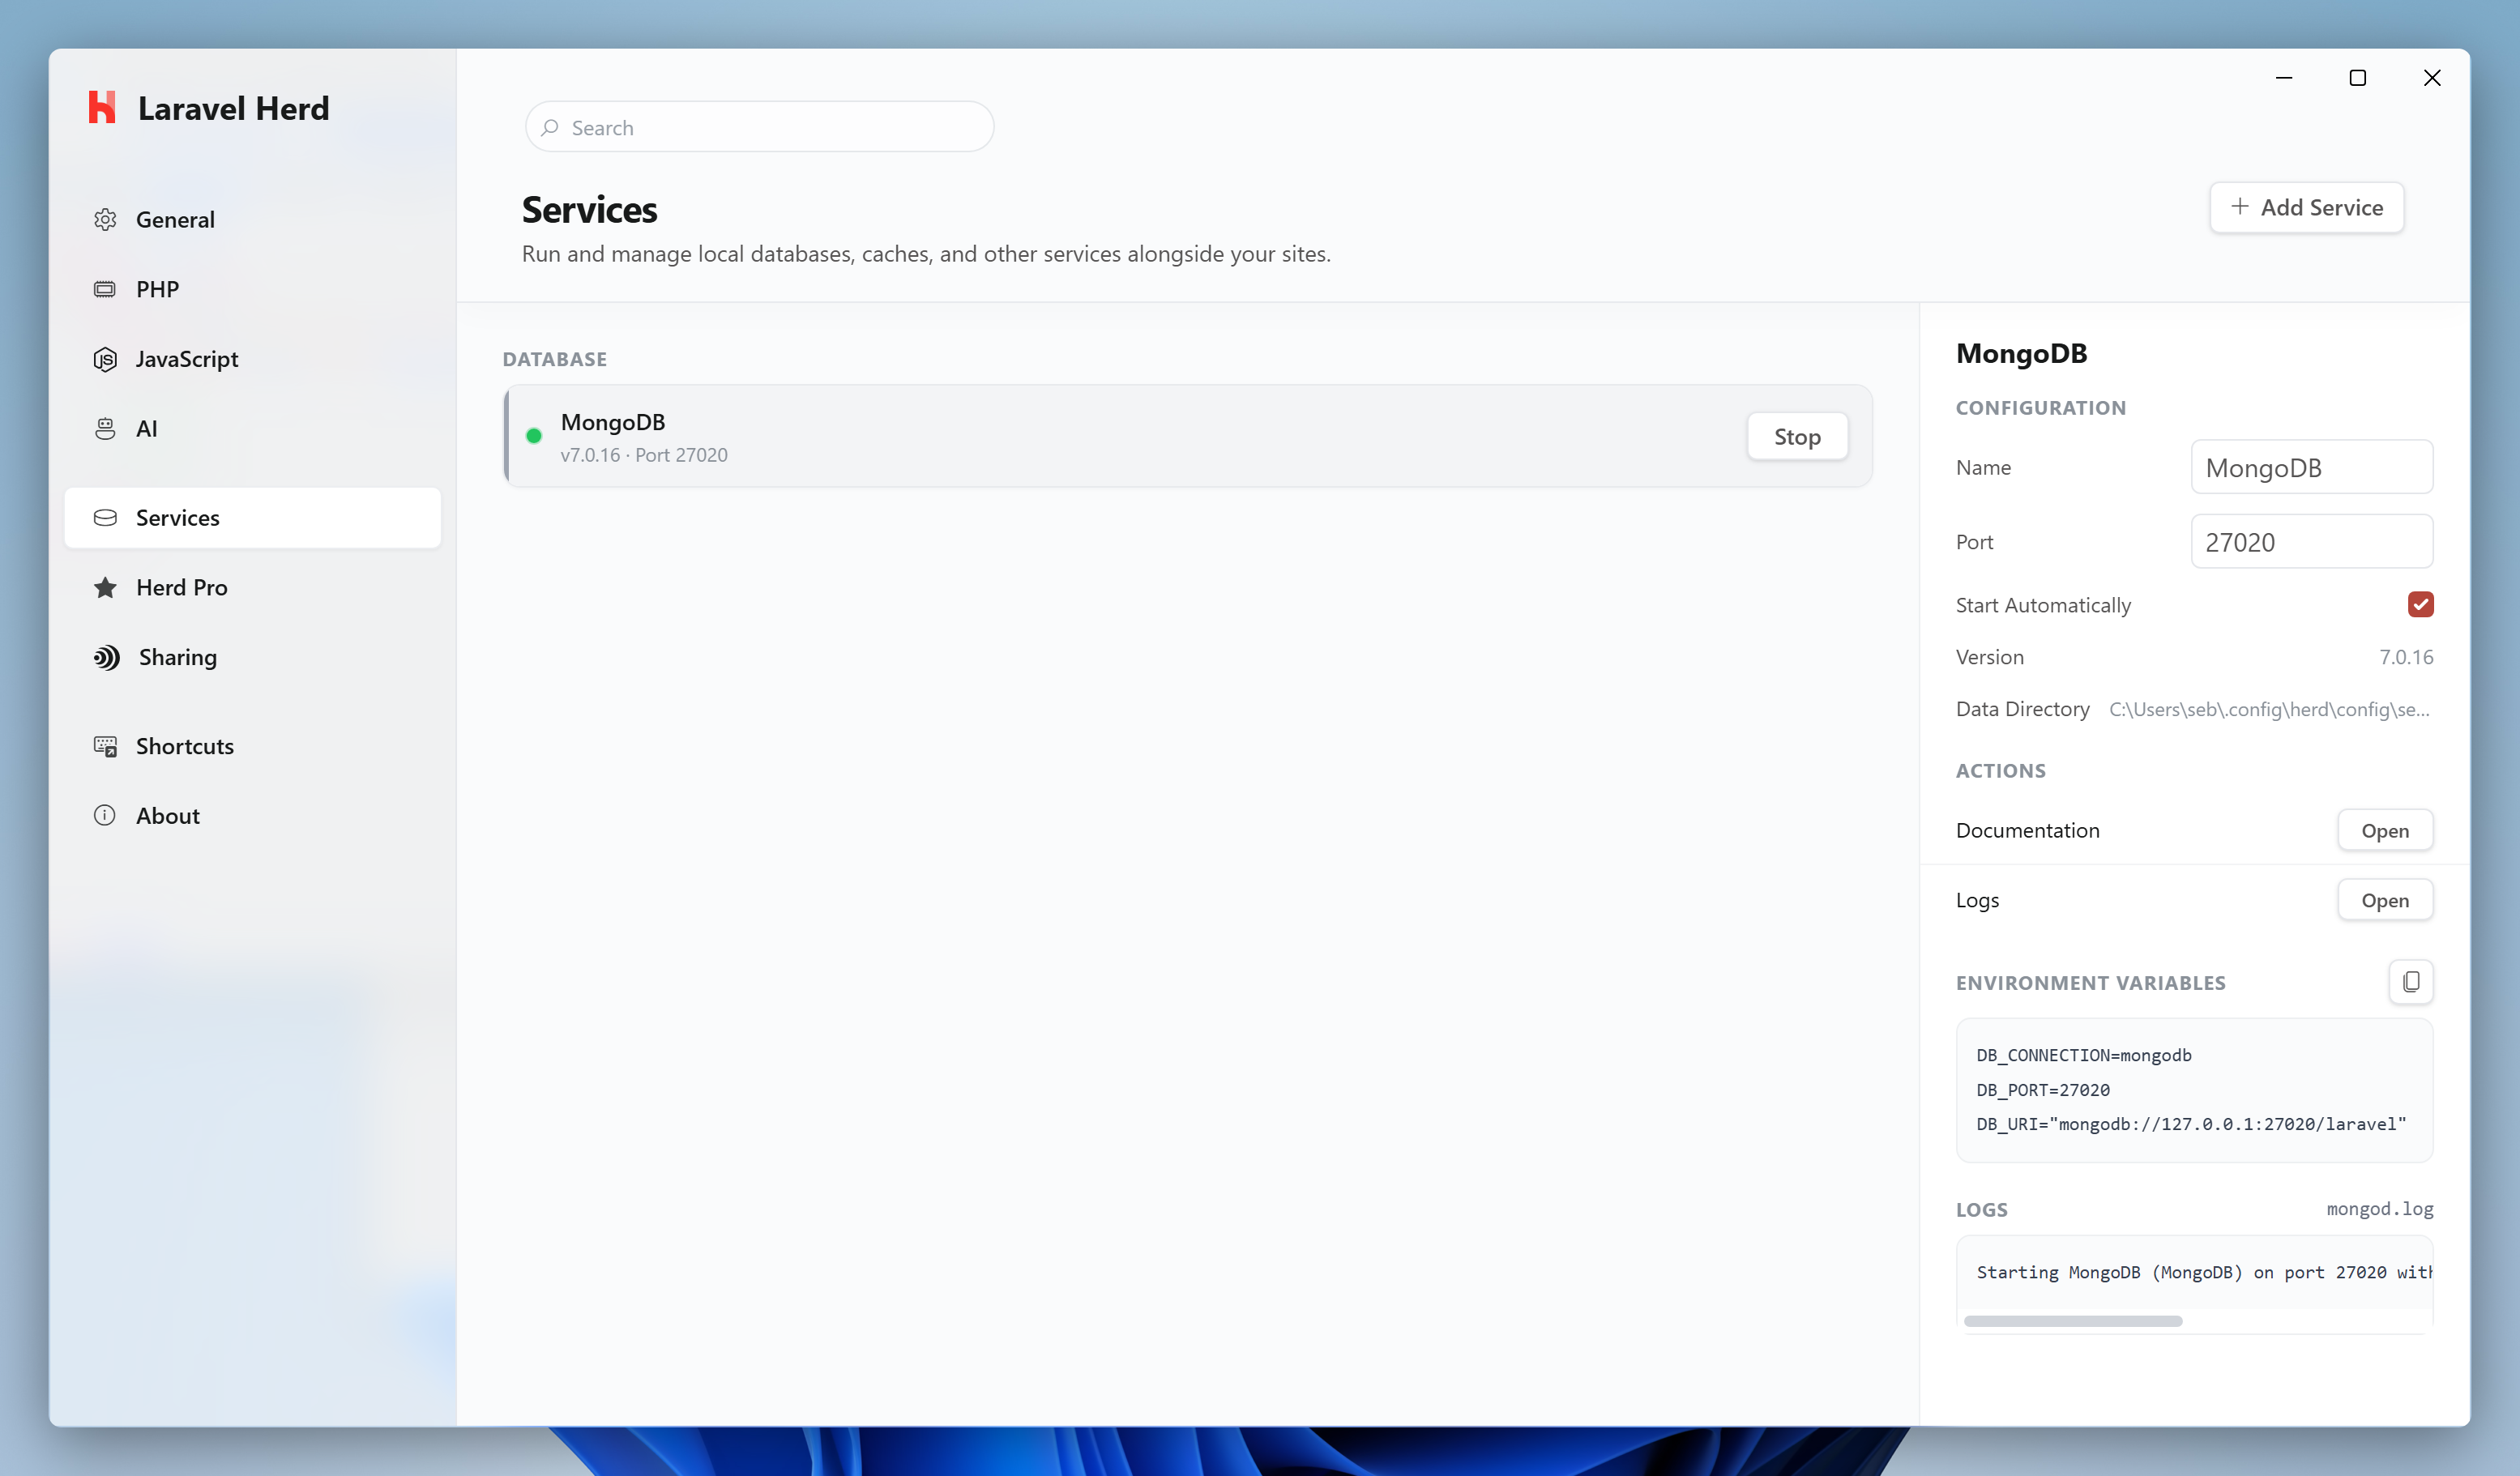Viewport: 2520px width, 1476px height.
Task: Open the General settings section
Action: point(253,219)
